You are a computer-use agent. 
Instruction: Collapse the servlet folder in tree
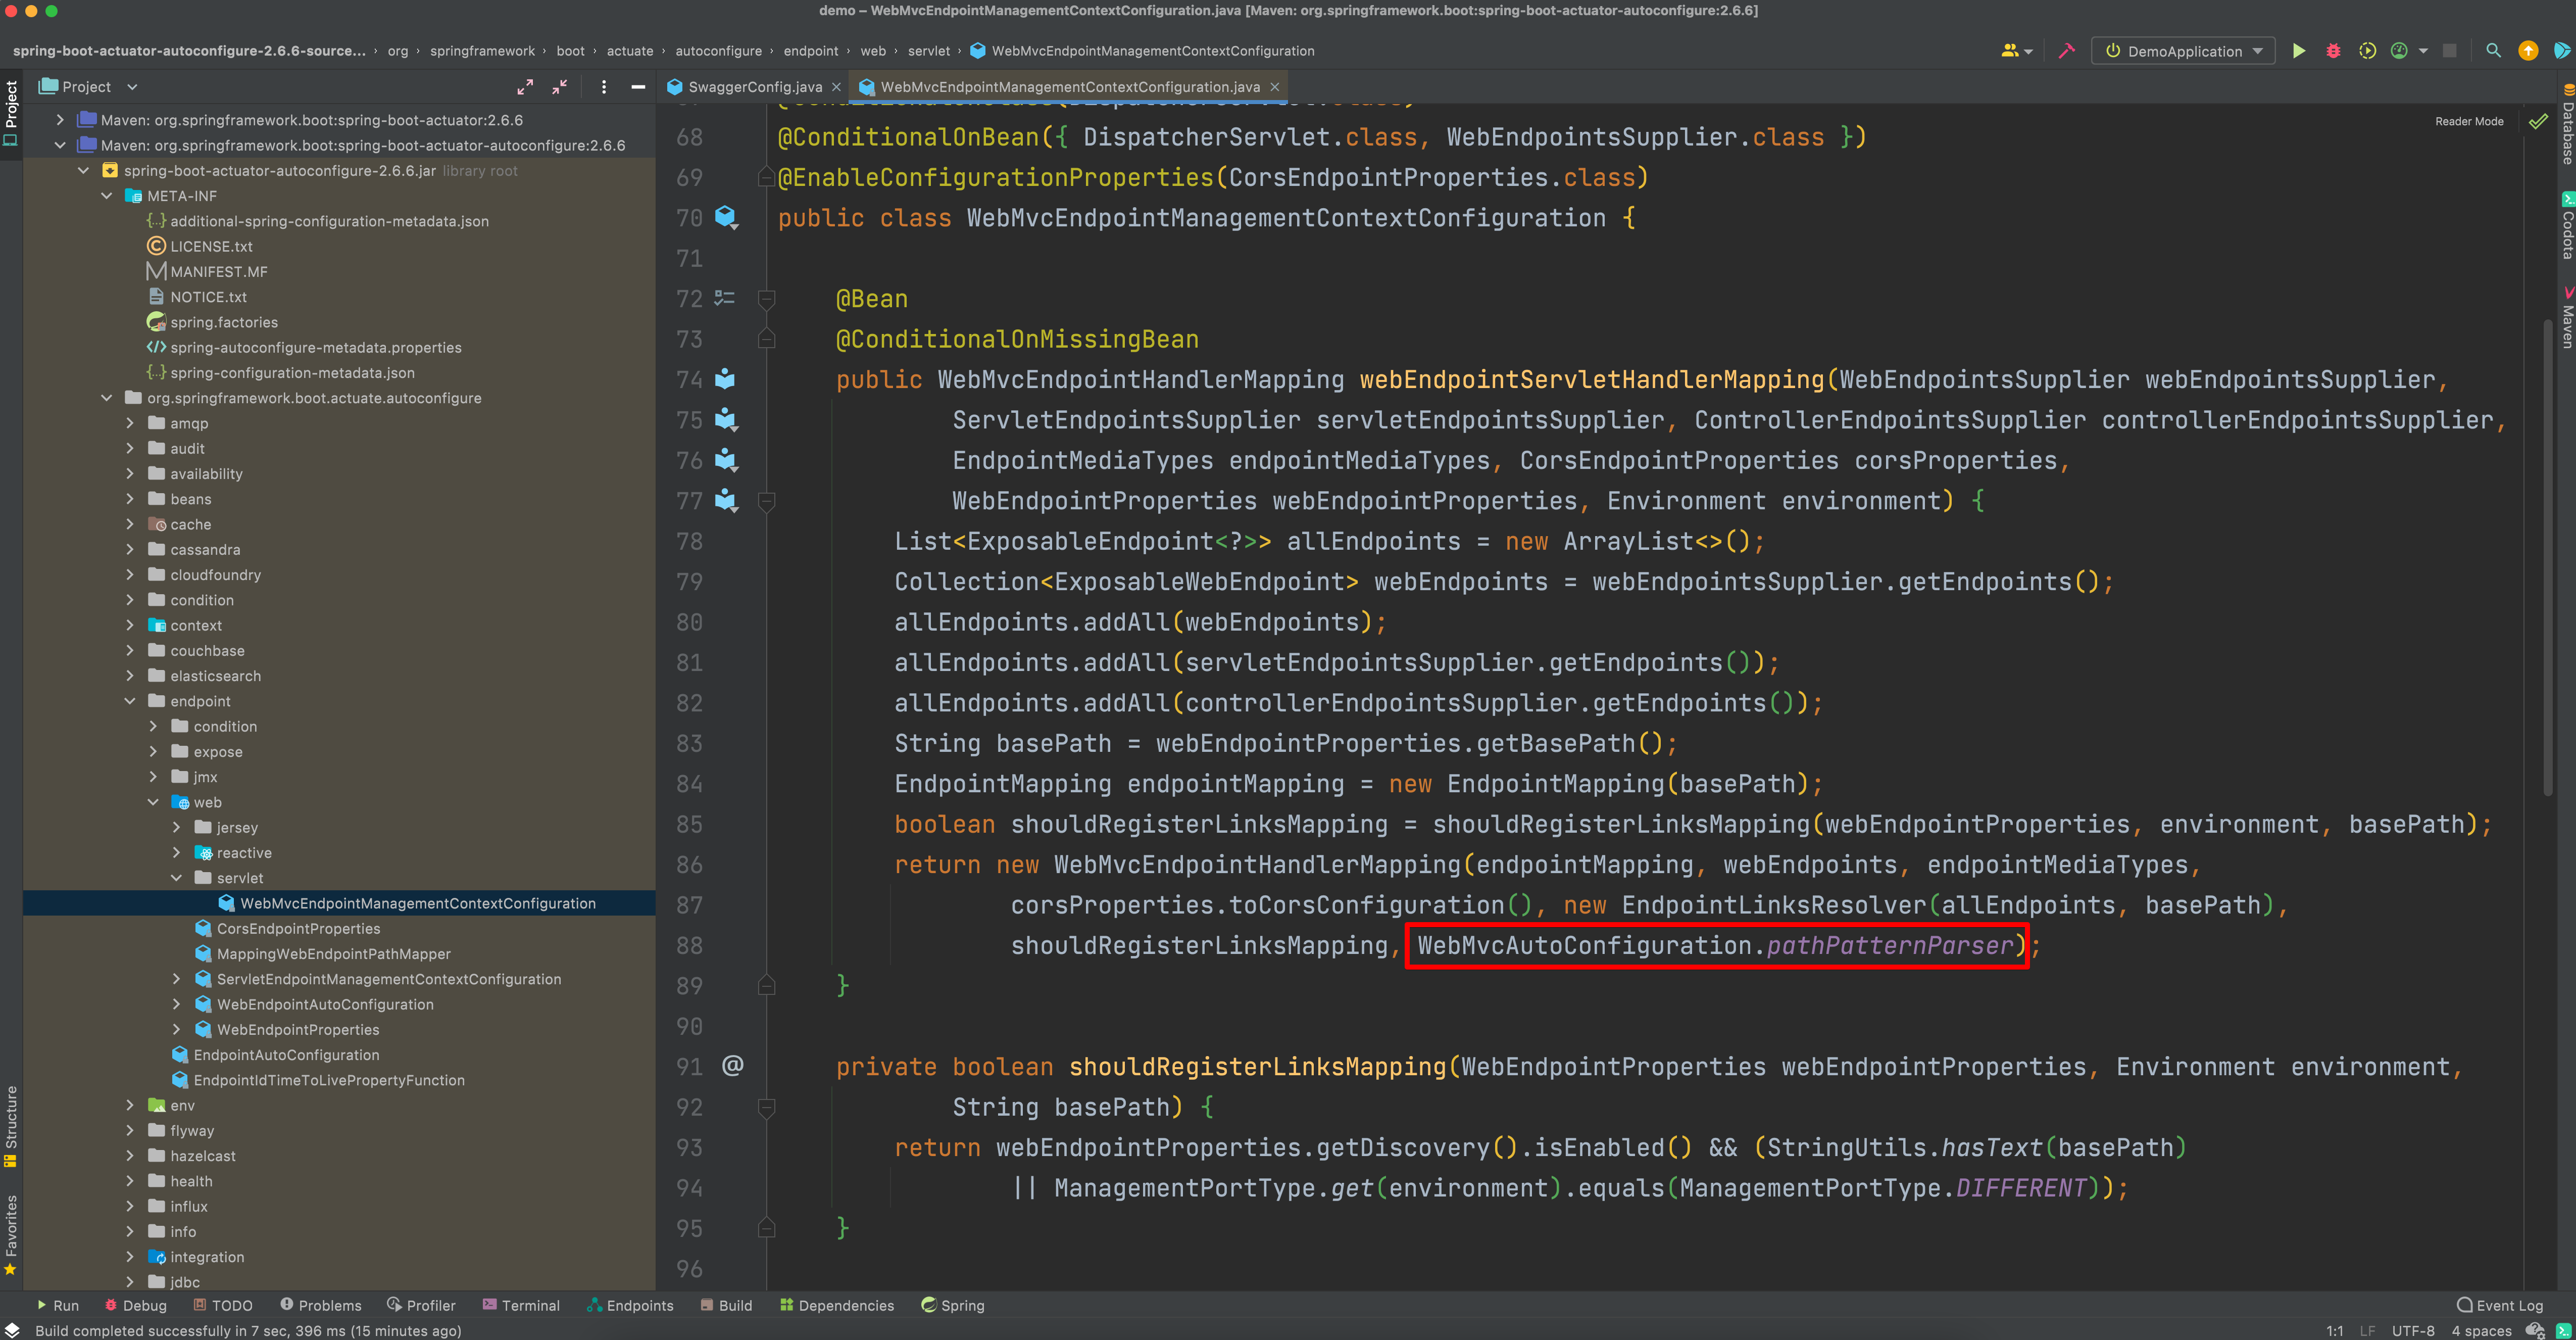point(177,878)
